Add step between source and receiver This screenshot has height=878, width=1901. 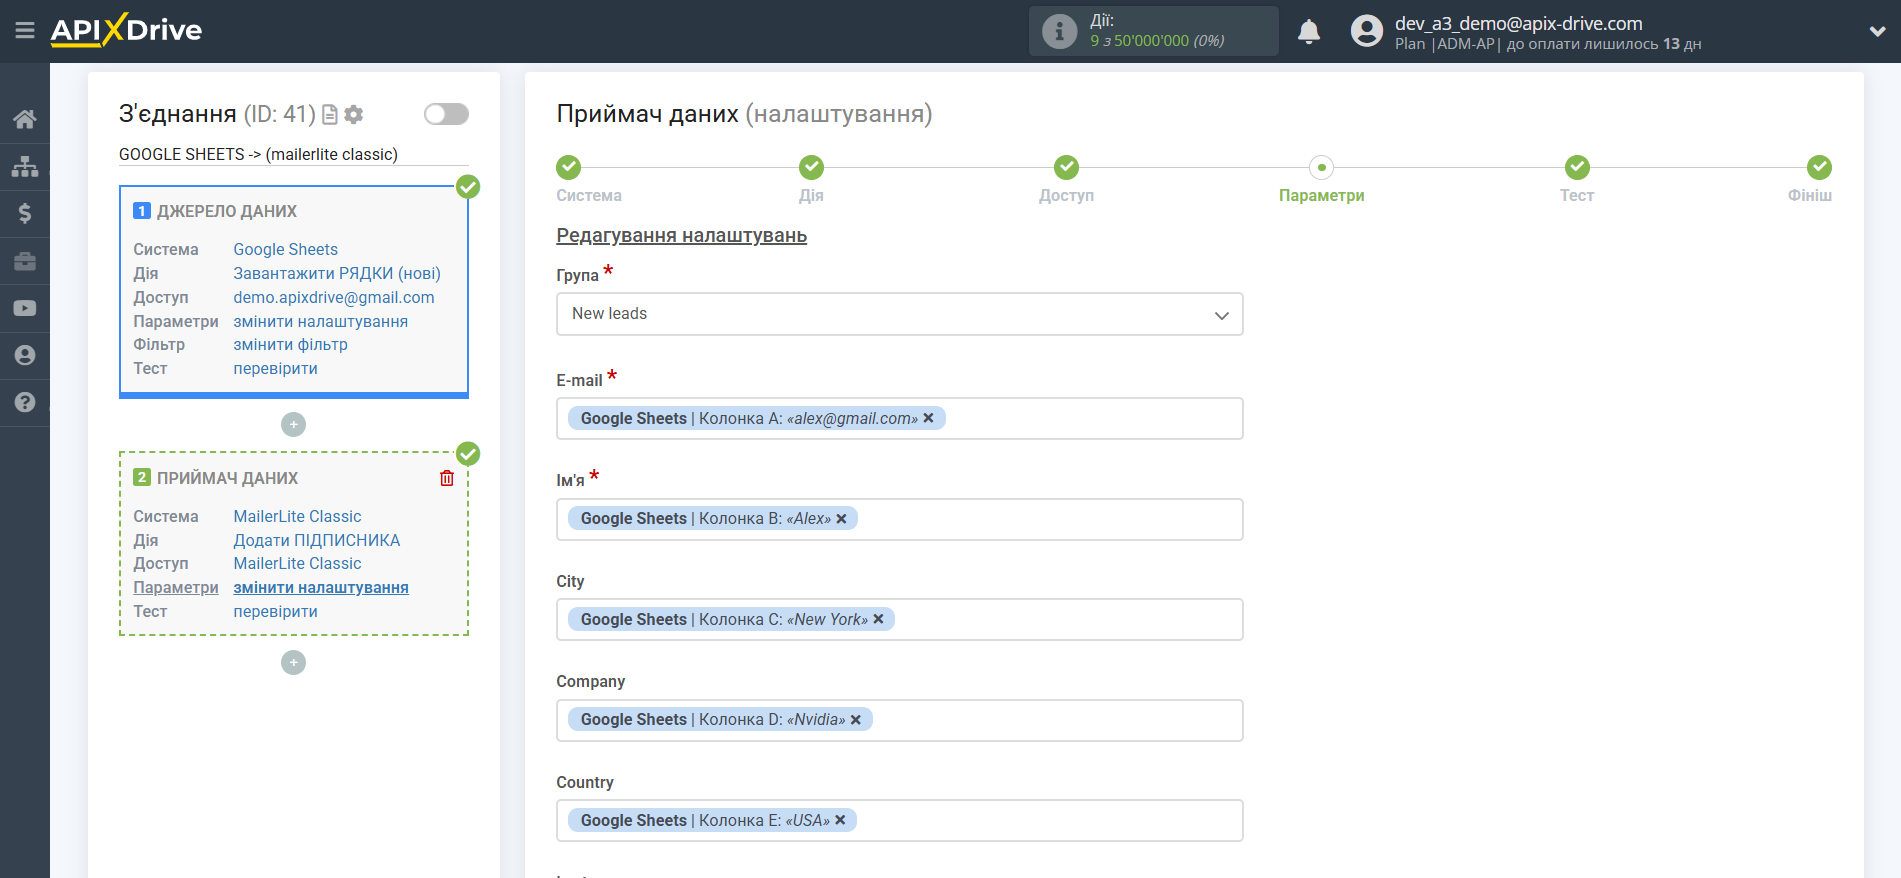293,425
